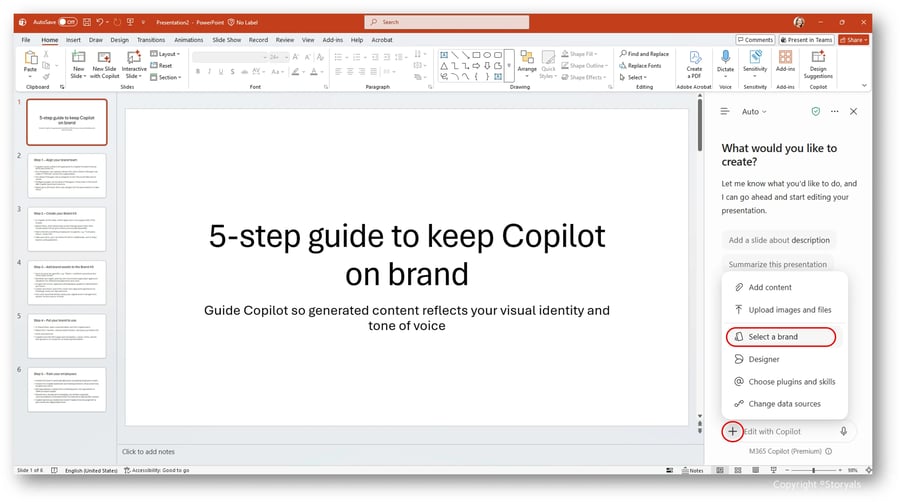Open the File menu
900x502 pixels.
click(26, 40)
